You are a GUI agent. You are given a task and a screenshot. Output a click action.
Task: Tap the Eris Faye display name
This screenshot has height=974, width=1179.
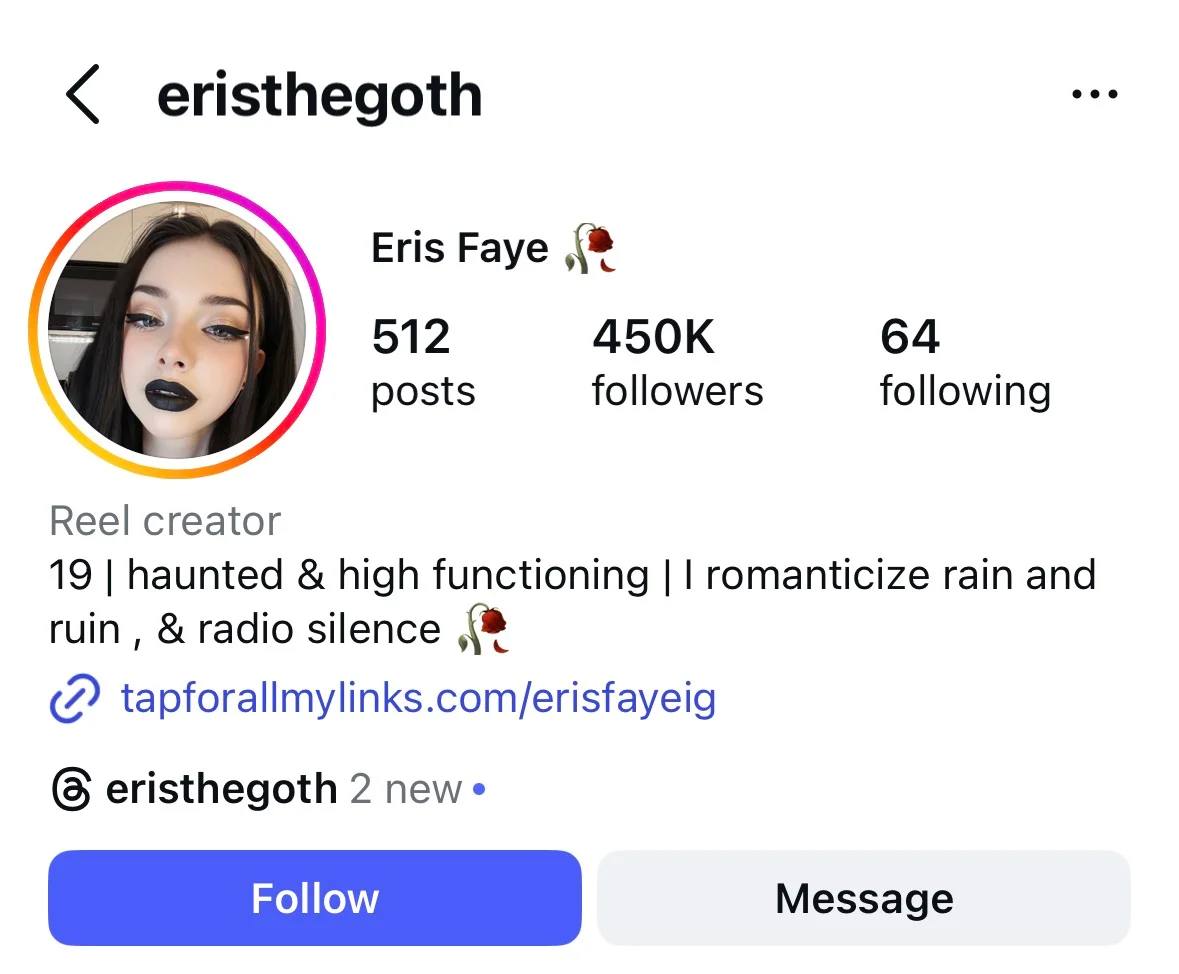tap(459, 248)
